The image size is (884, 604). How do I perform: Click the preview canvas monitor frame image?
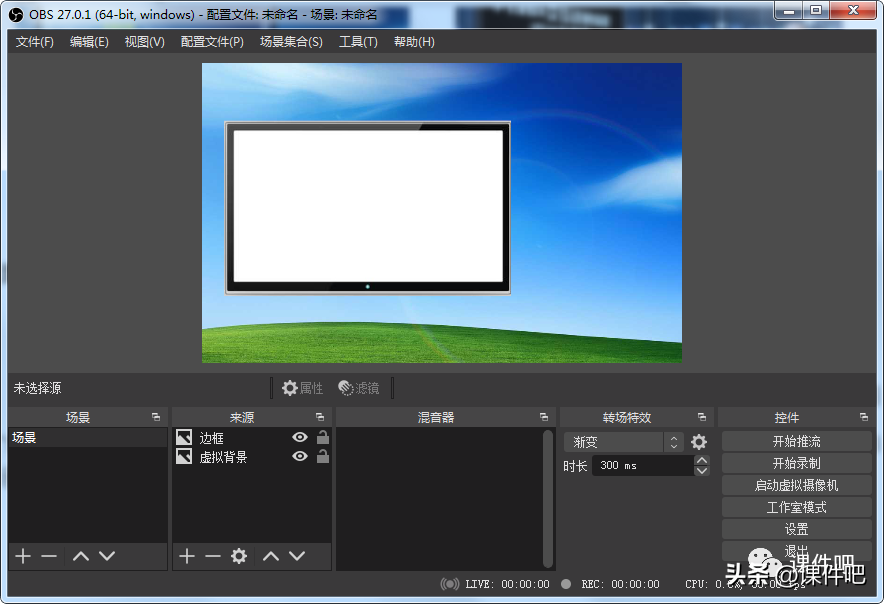(368, 208)
